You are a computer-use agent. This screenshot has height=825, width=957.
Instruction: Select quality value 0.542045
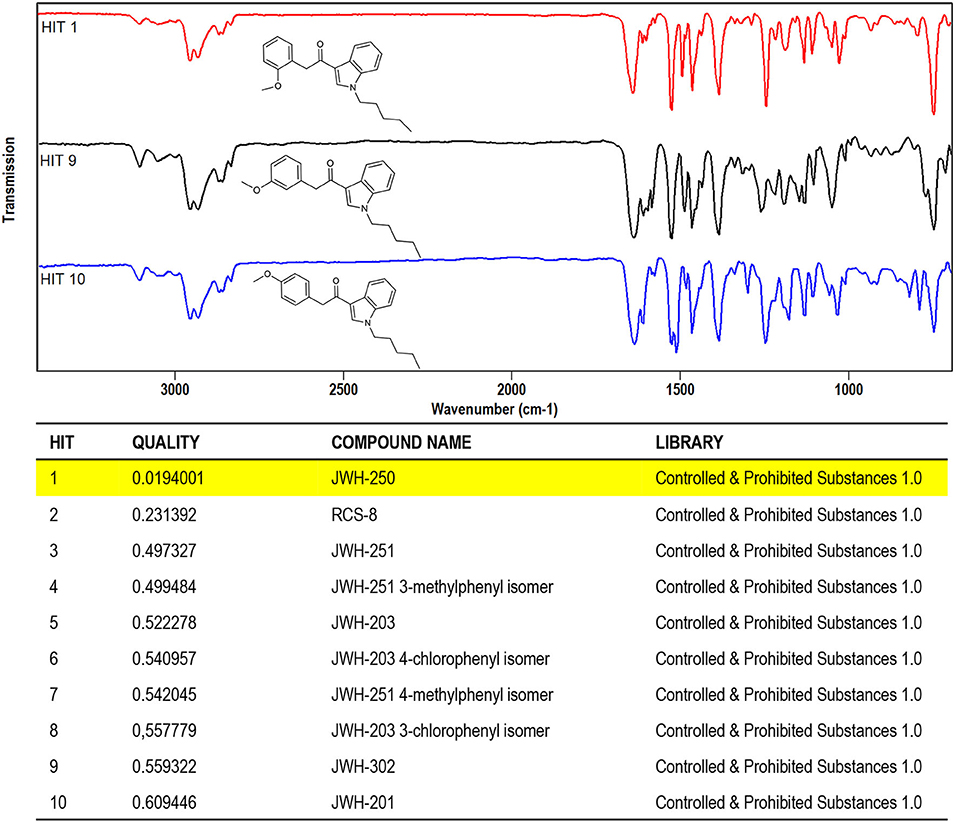click(x=164, y=694)
